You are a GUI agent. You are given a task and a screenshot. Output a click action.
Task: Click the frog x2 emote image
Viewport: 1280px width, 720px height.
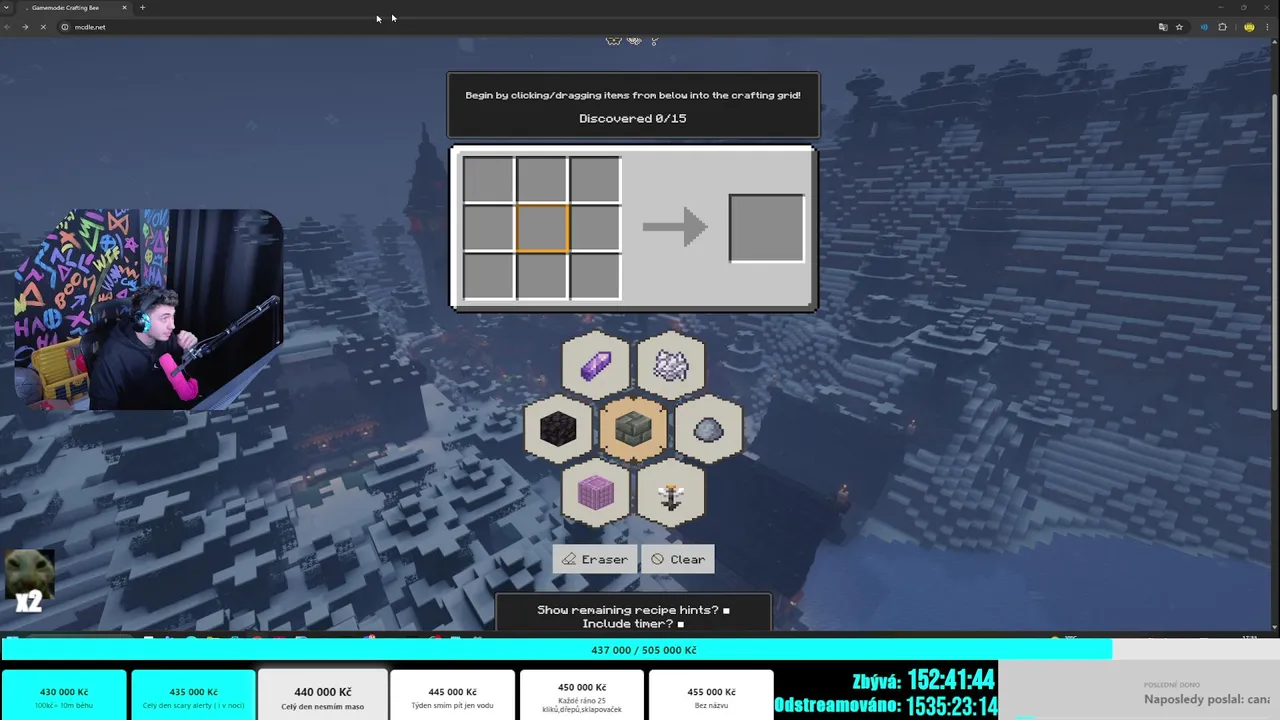[x=29, y=580]
